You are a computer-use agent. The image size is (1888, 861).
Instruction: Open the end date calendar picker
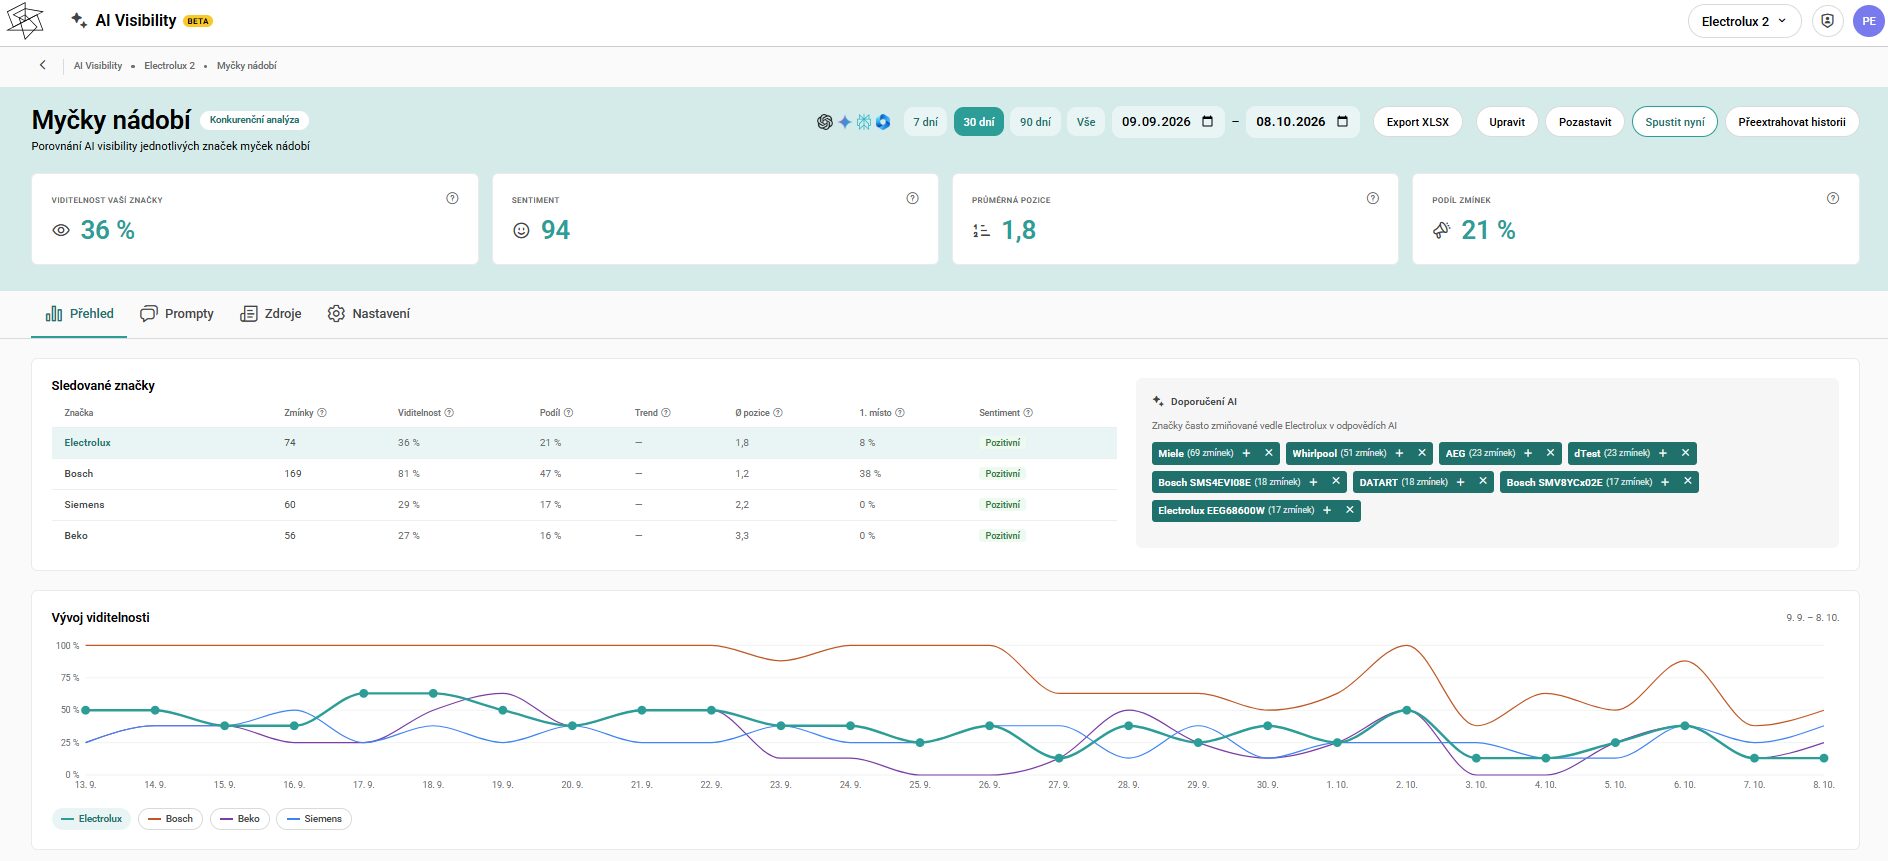pos(1342,122)
